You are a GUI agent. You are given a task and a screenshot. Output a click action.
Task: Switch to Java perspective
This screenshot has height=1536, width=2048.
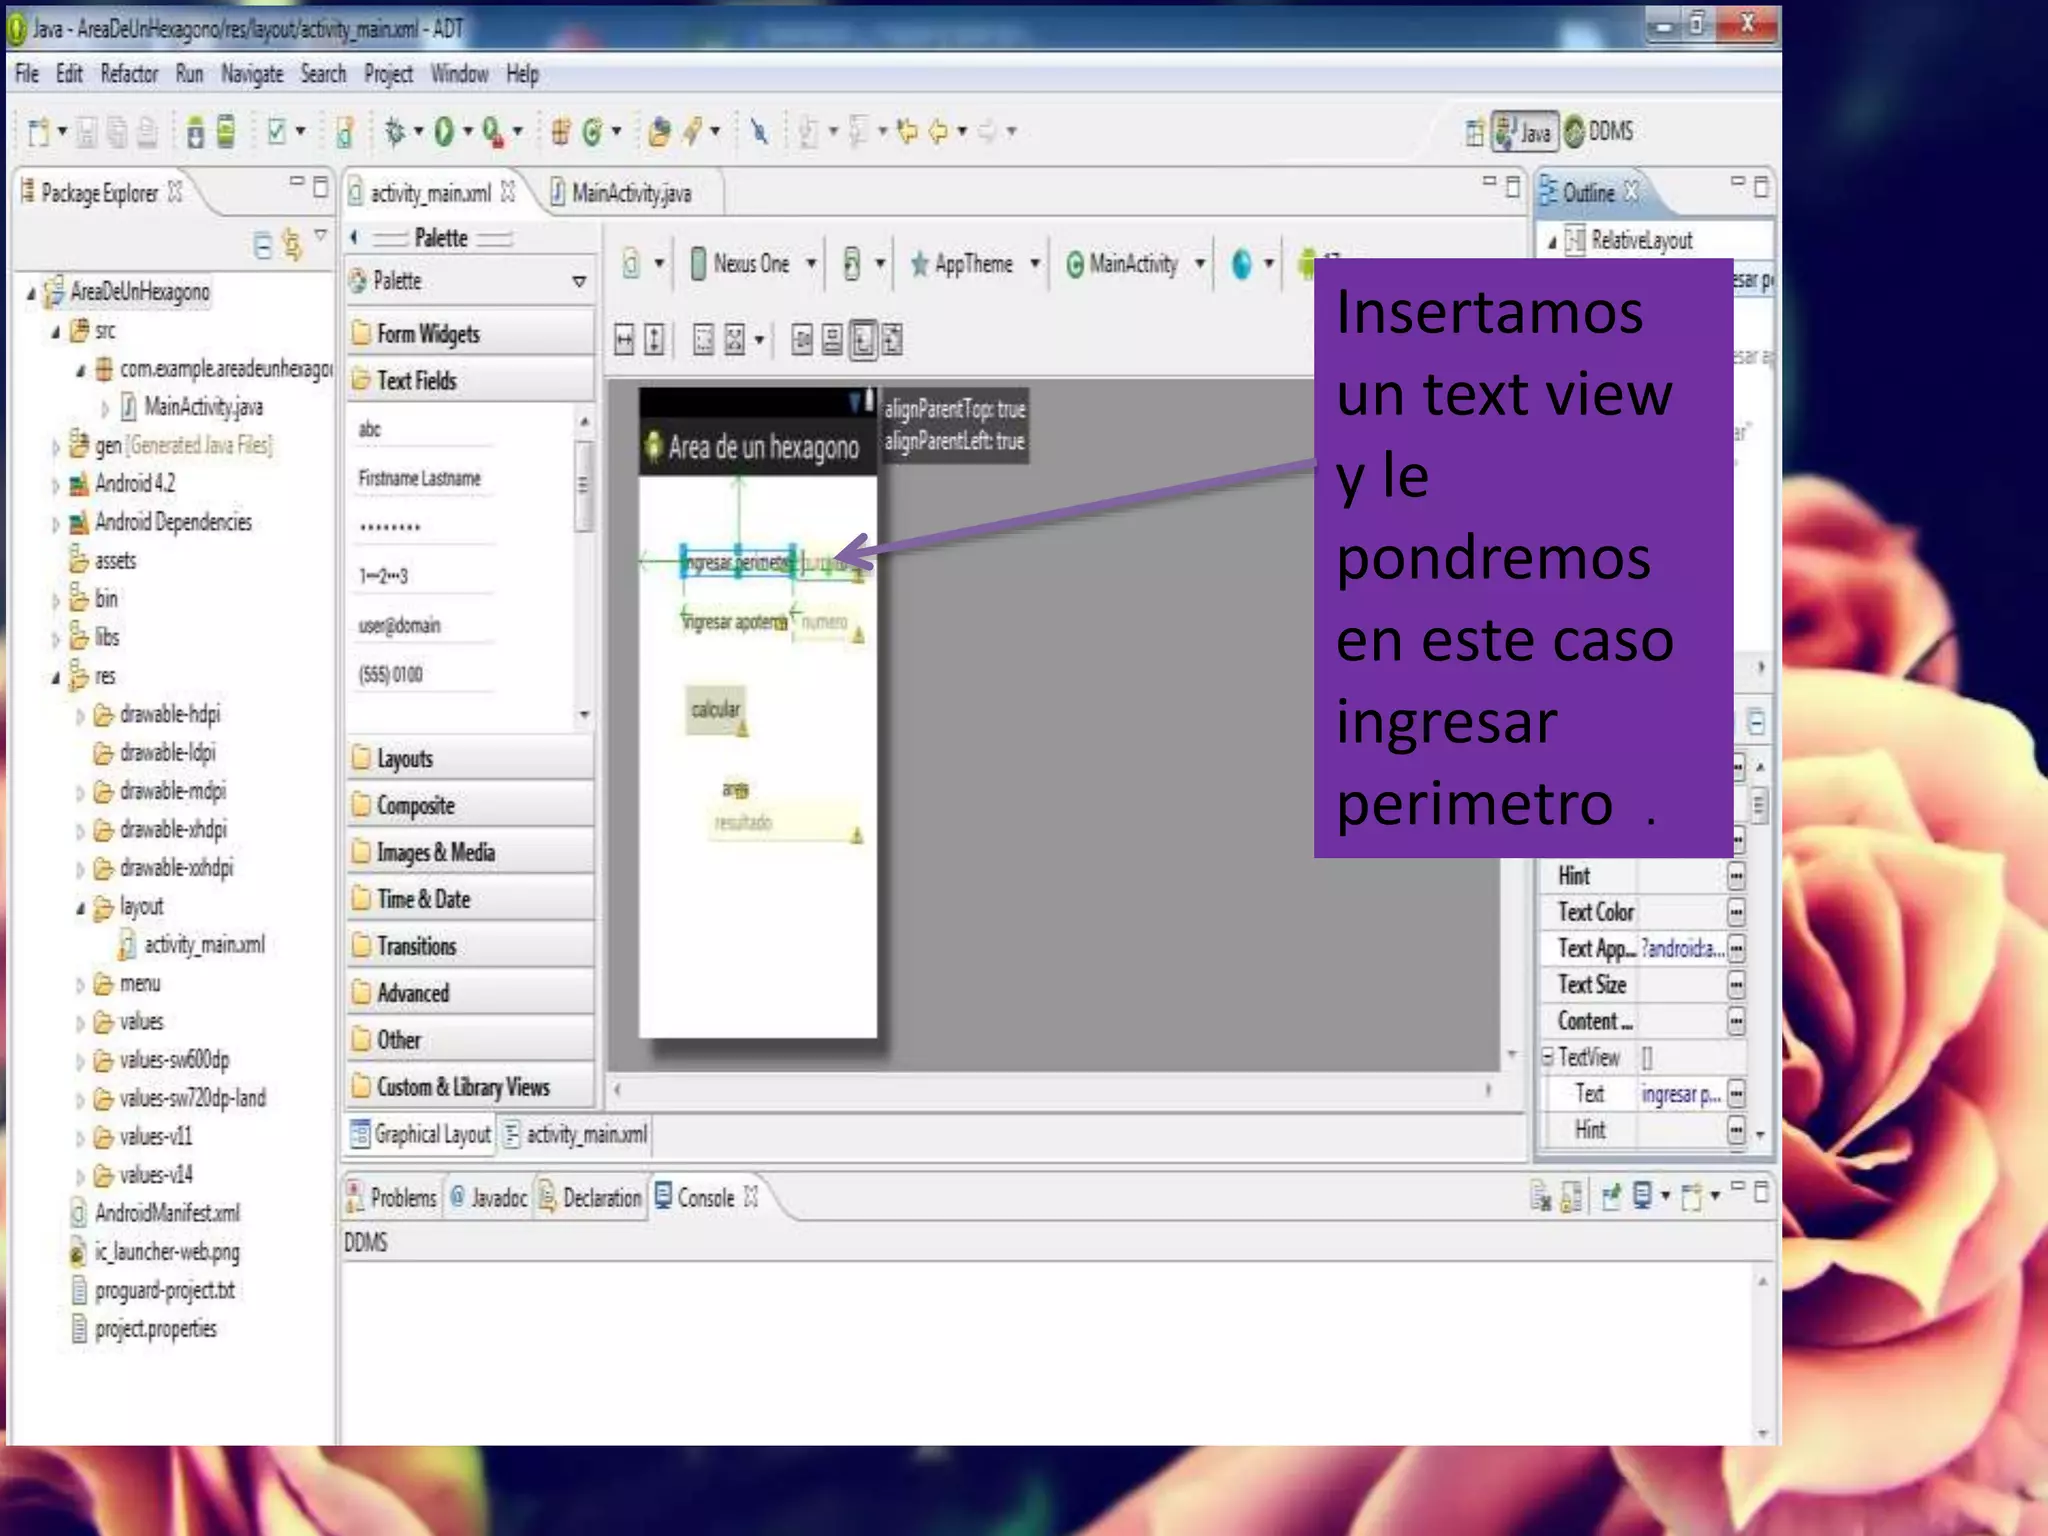point(1524,132)
